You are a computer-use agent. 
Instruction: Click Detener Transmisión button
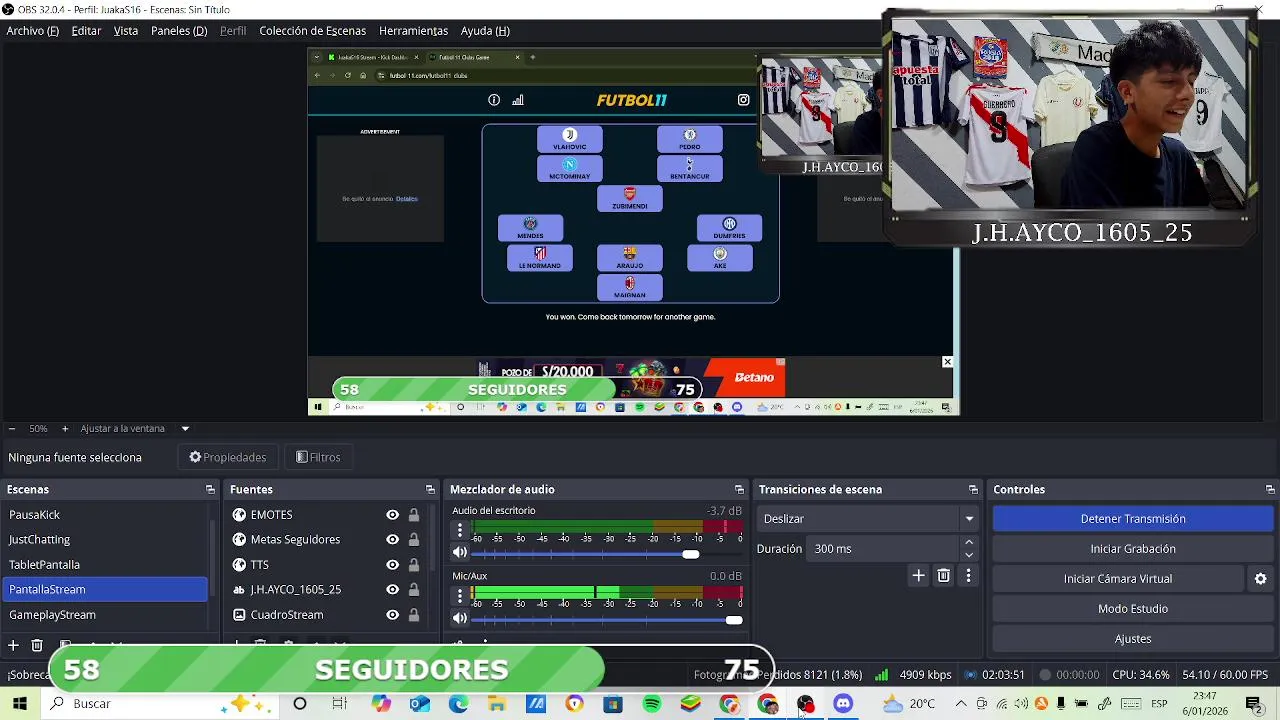(x=1133, y=519)
